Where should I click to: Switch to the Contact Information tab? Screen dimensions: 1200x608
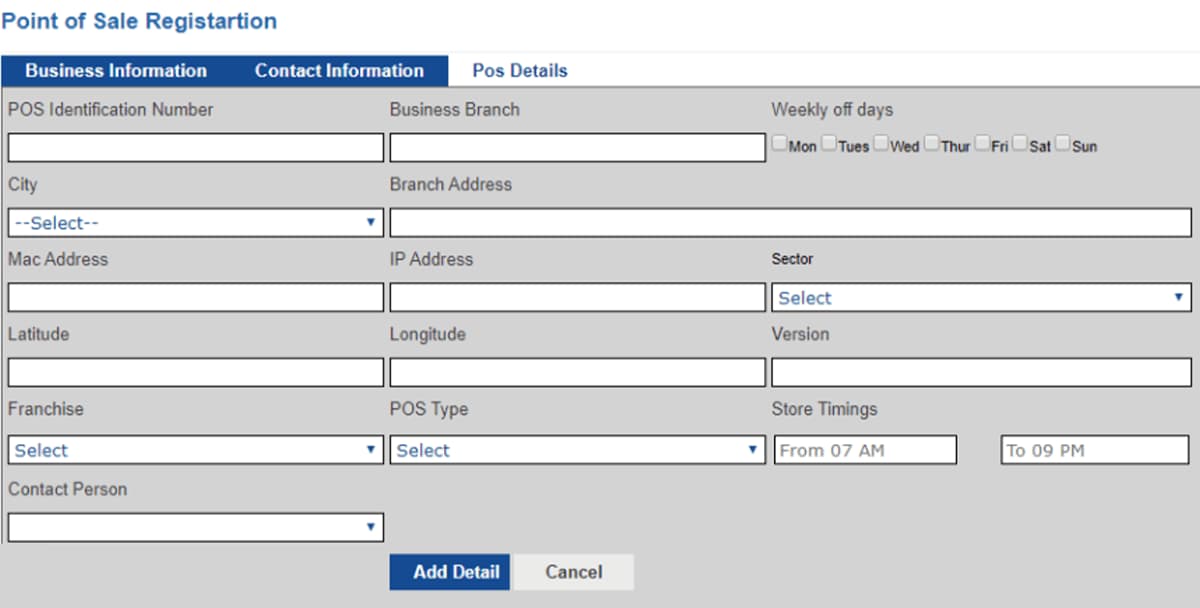click(x=340, y=70)
